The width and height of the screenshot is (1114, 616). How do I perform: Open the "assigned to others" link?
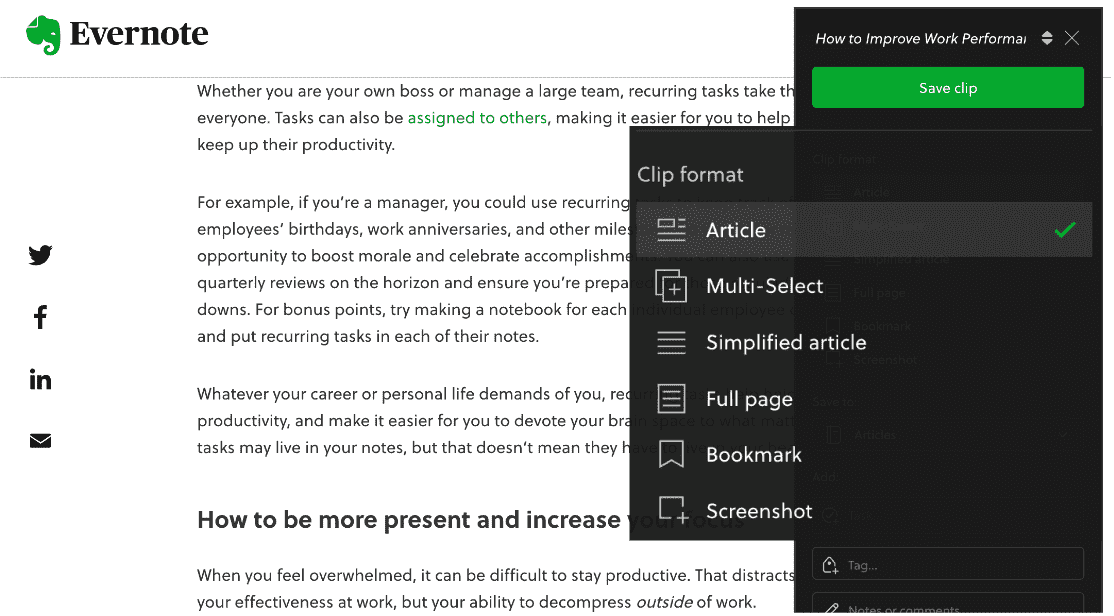tap(477, 118)
